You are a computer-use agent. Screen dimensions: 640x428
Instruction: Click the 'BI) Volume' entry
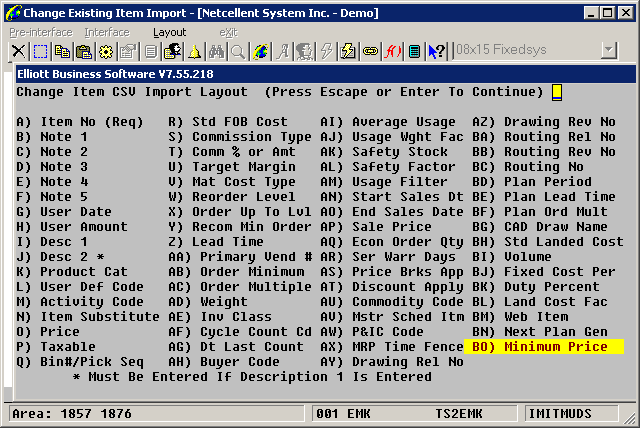pyautogui.click(x=512, y=257)
